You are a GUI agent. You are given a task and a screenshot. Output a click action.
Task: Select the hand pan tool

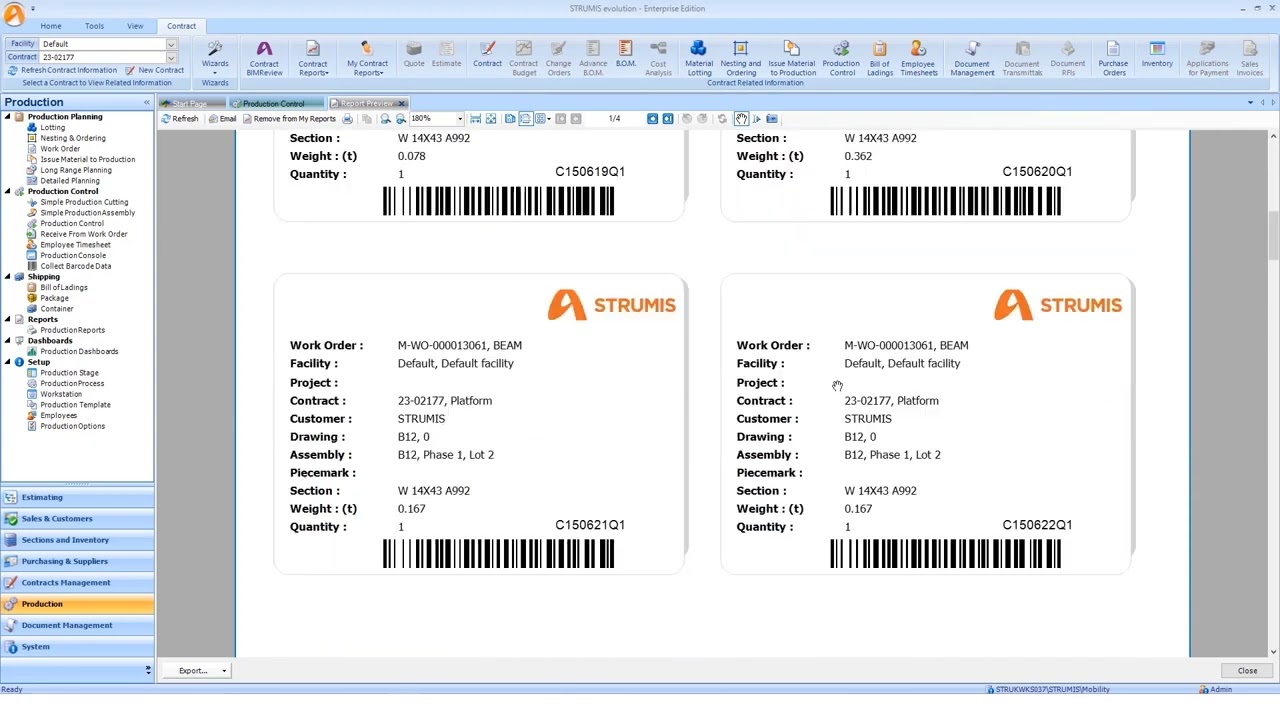tap(741, 119)
